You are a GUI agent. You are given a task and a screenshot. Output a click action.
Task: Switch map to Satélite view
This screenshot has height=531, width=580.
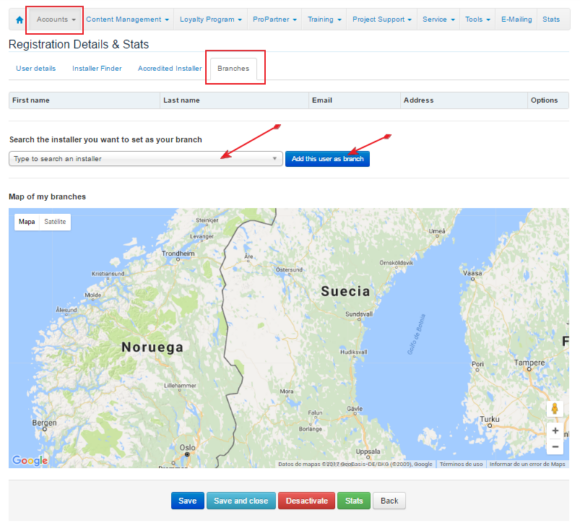click(x=55, y=222)
